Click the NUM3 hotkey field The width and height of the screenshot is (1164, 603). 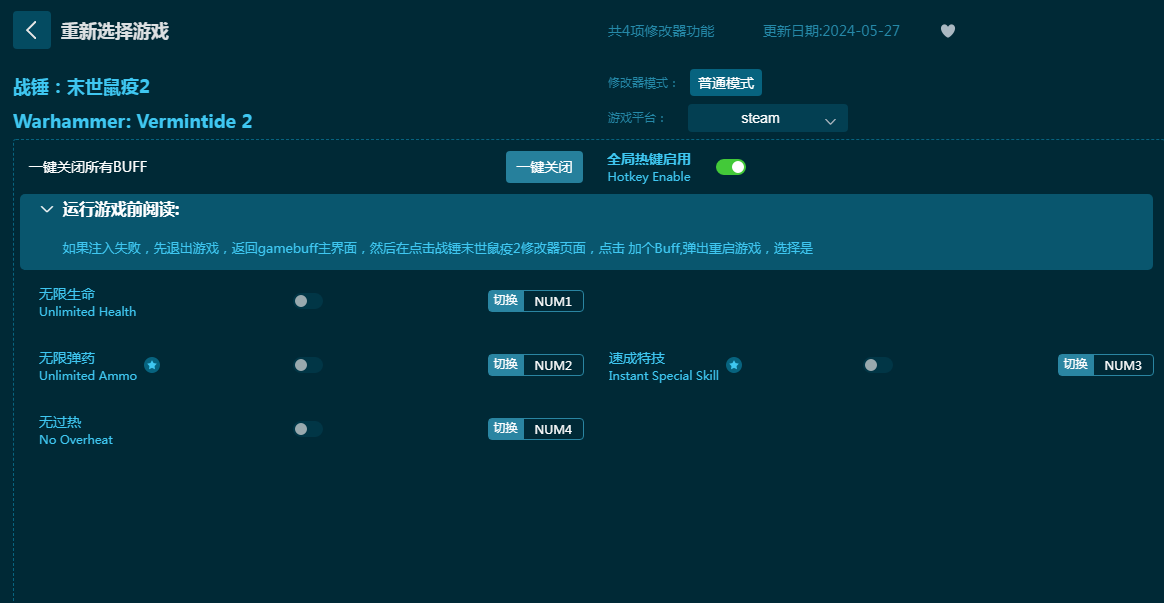(x=1123, y=365)
